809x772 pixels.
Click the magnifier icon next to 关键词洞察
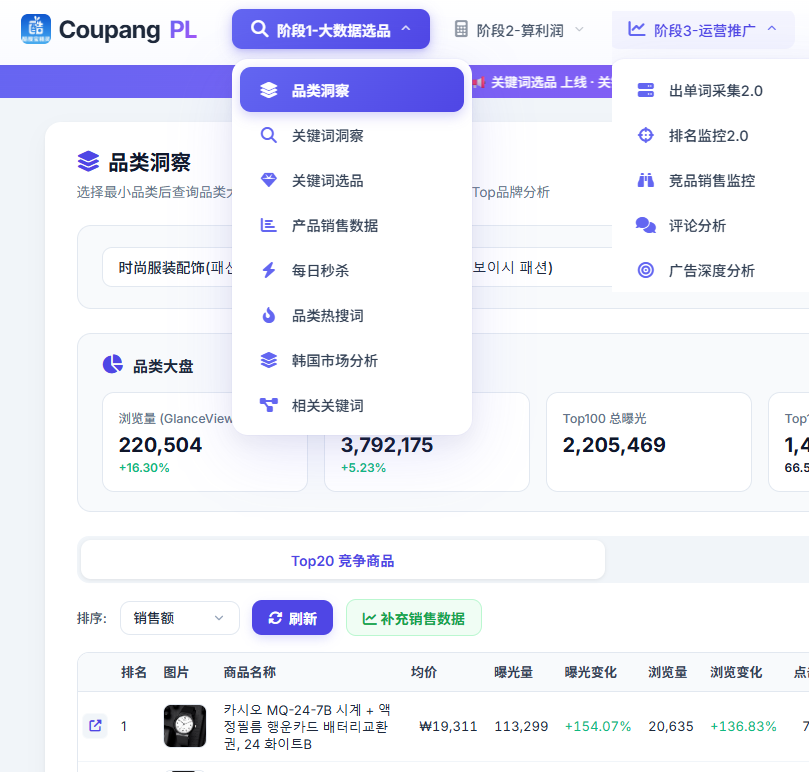coord(269,135)
